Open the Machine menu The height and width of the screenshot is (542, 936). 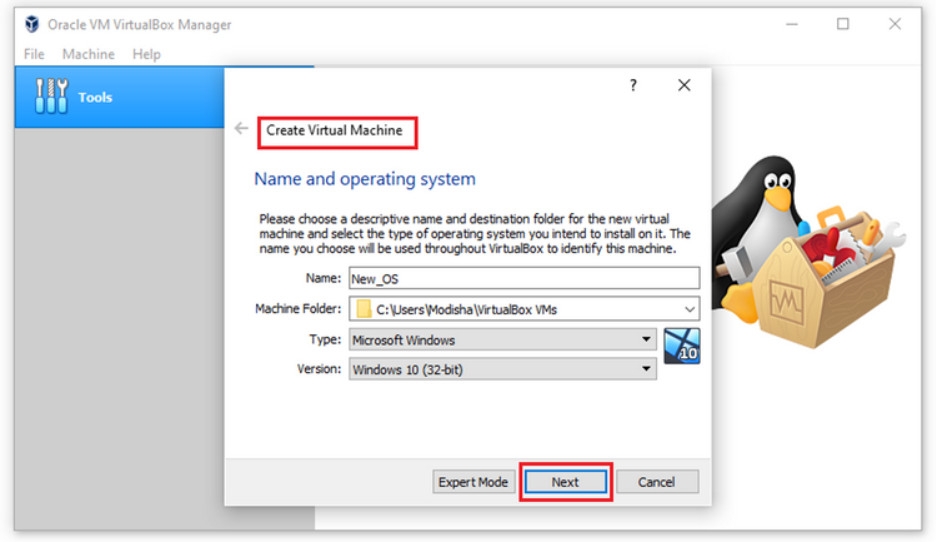(x=88, y=54)
